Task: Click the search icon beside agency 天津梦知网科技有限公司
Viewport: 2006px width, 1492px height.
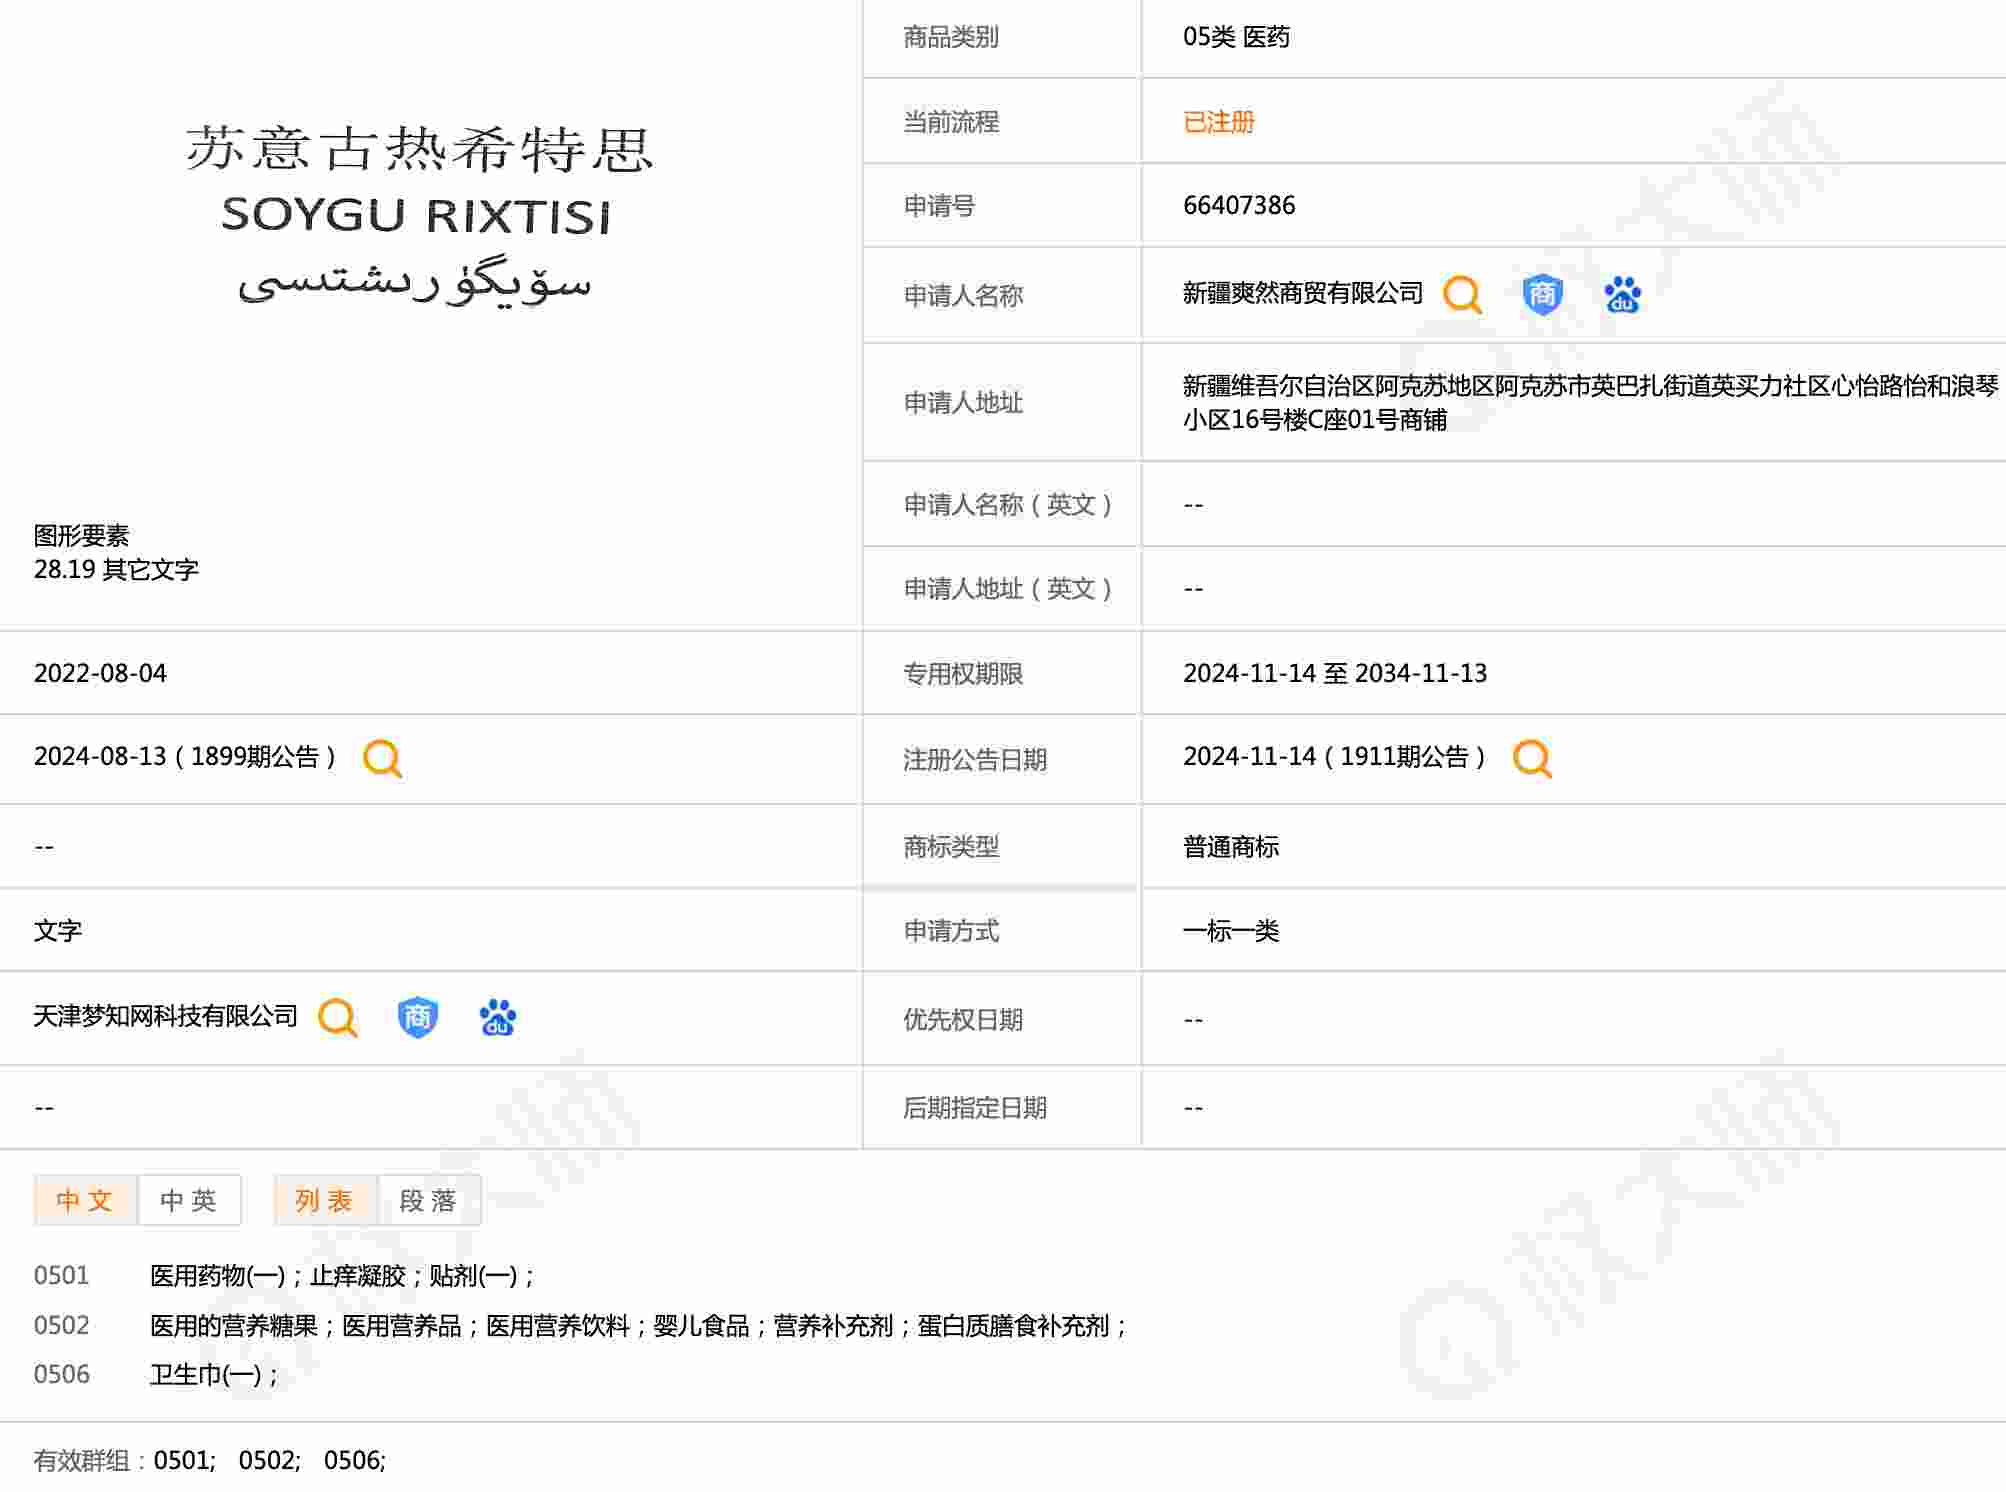Action: [337, 1018]
